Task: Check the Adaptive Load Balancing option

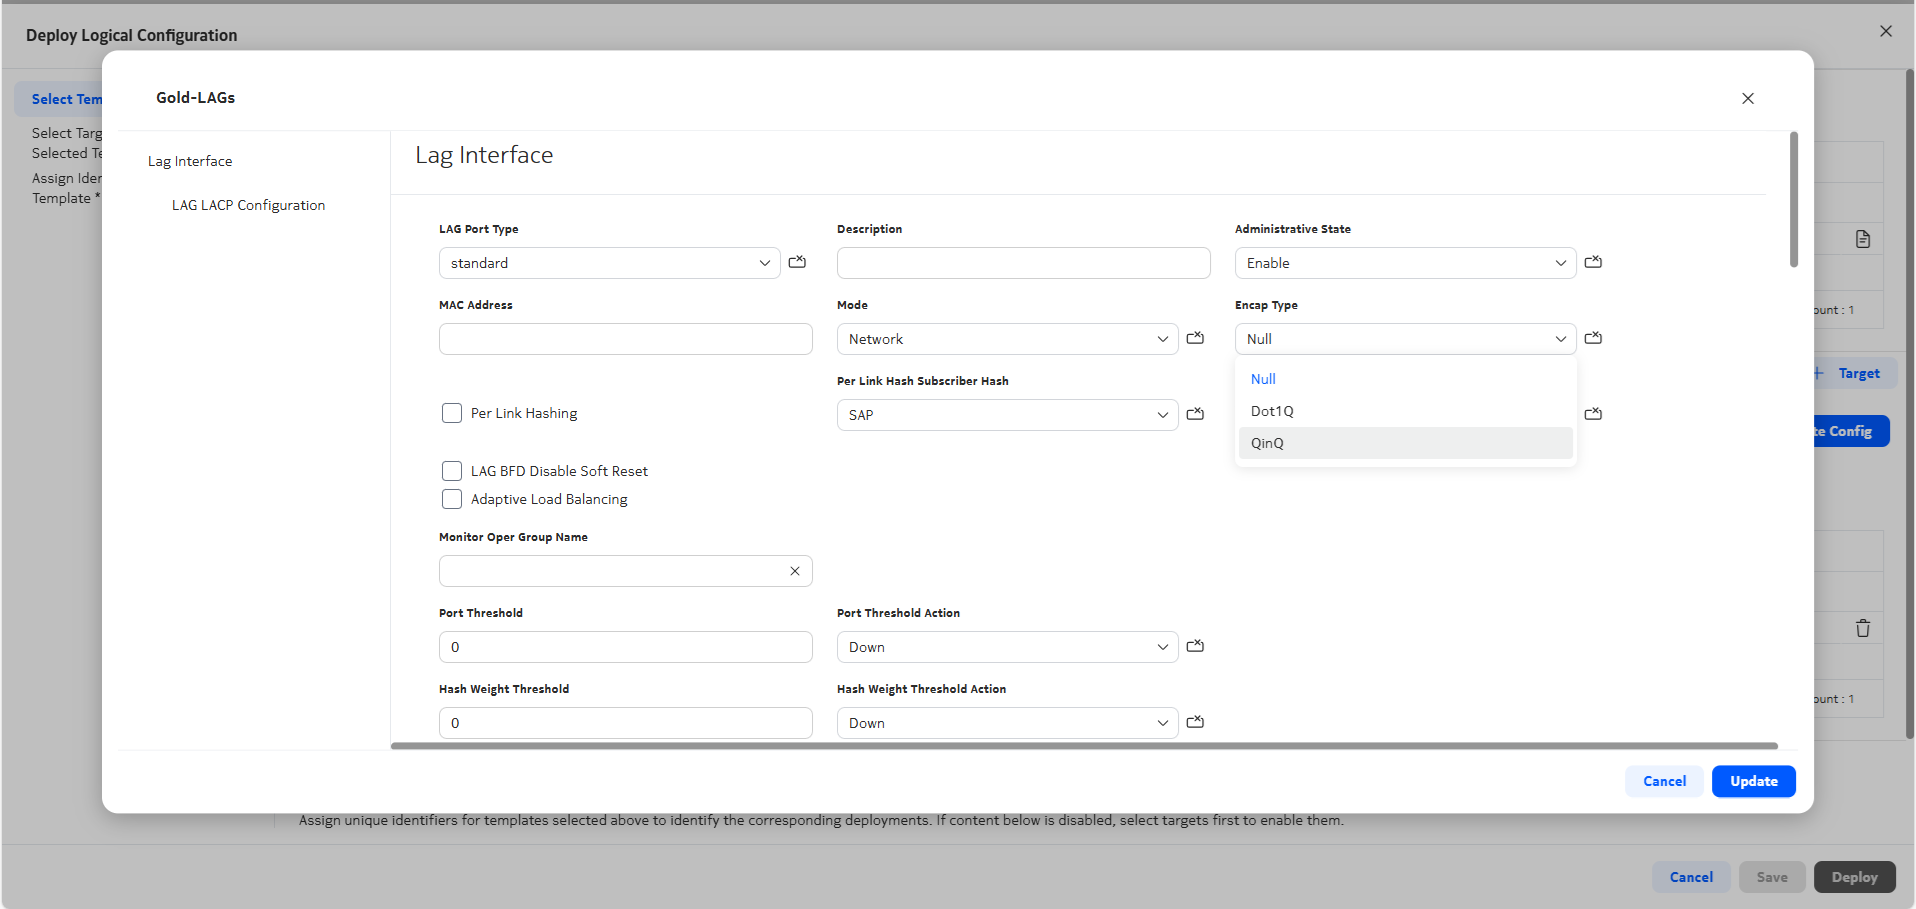Action: (452, 499)
